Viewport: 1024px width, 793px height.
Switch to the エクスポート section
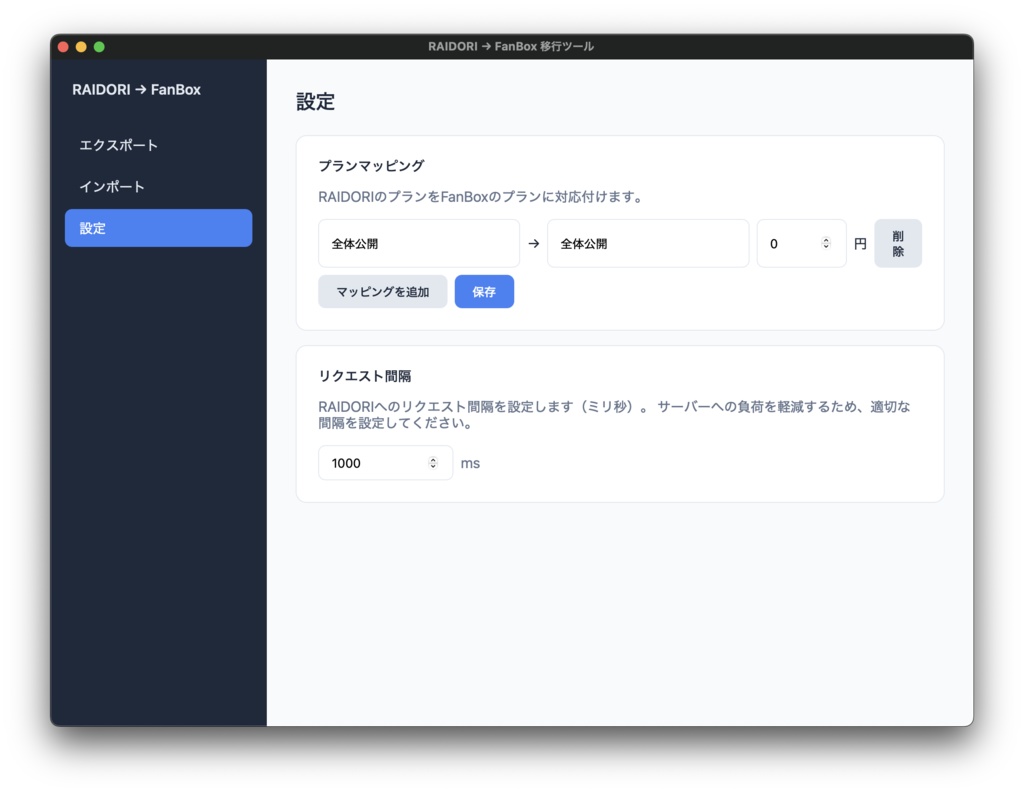point(119,144)
